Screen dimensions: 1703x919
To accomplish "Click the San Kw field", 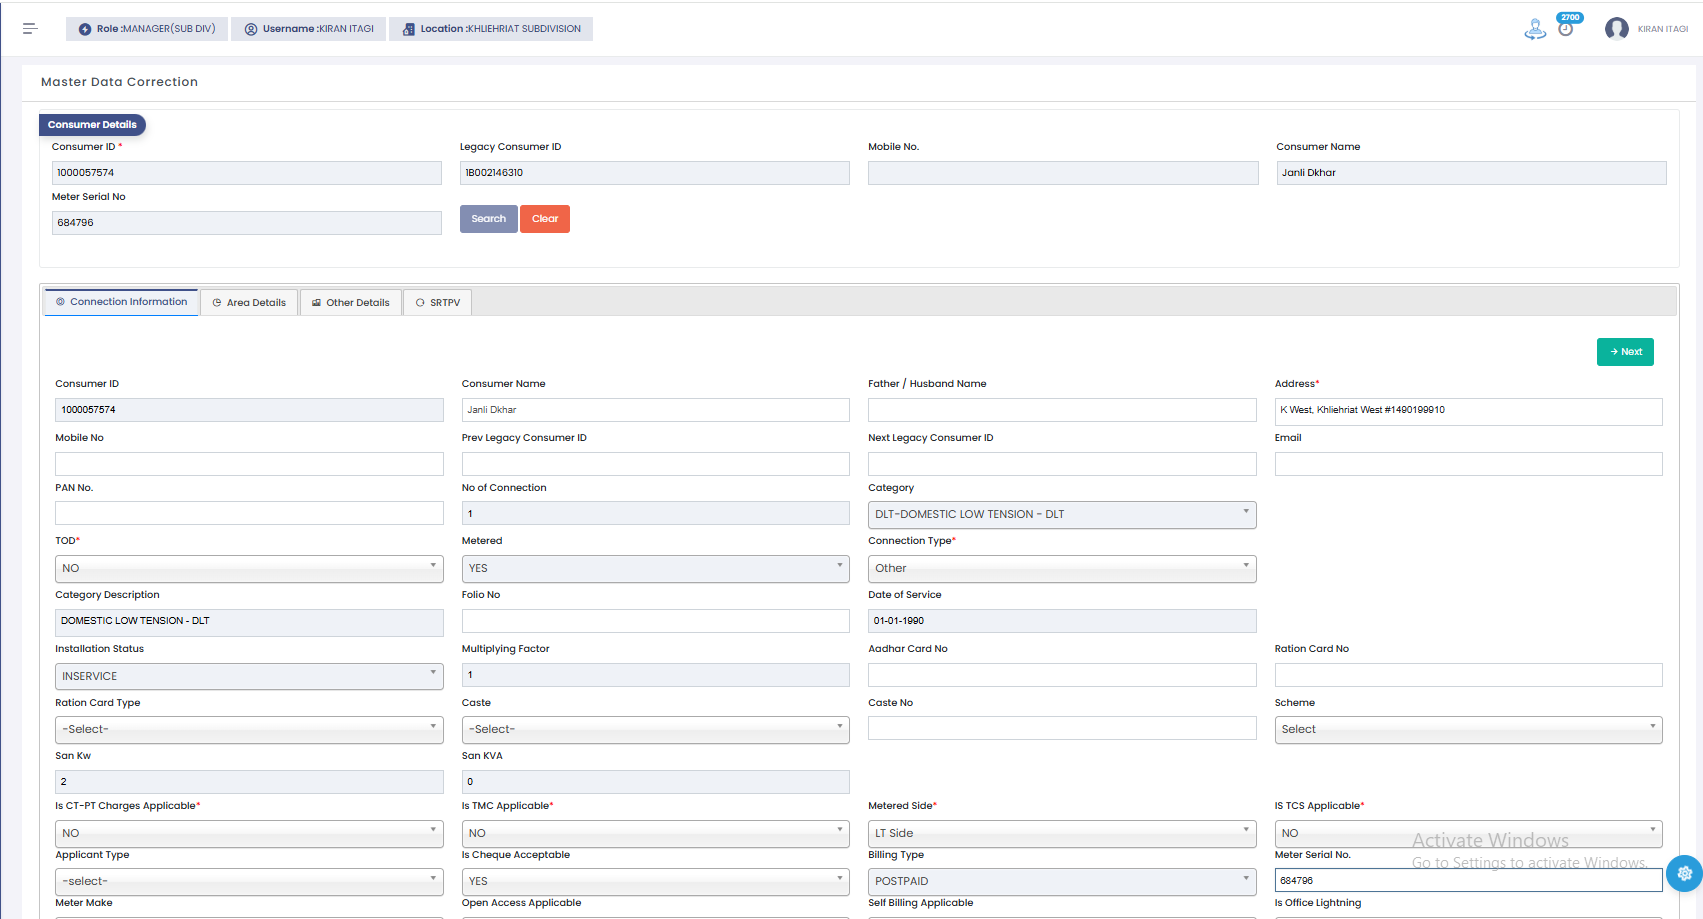I will 249,782.
